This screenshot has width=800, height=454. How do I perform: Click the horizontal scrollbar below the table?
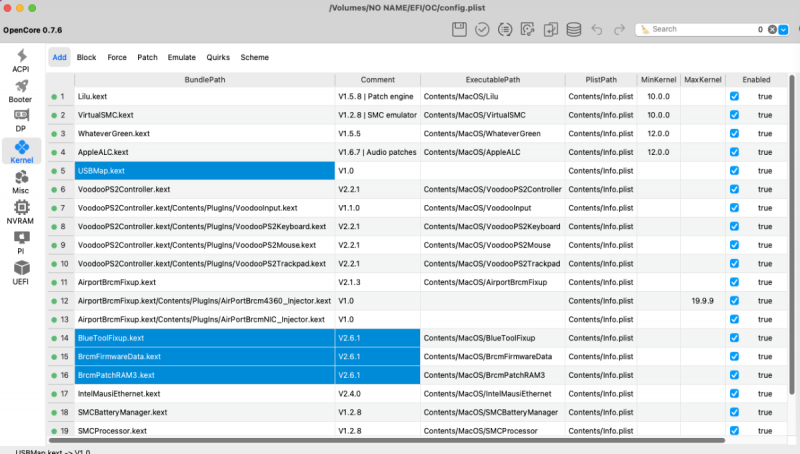coord(385,440)
